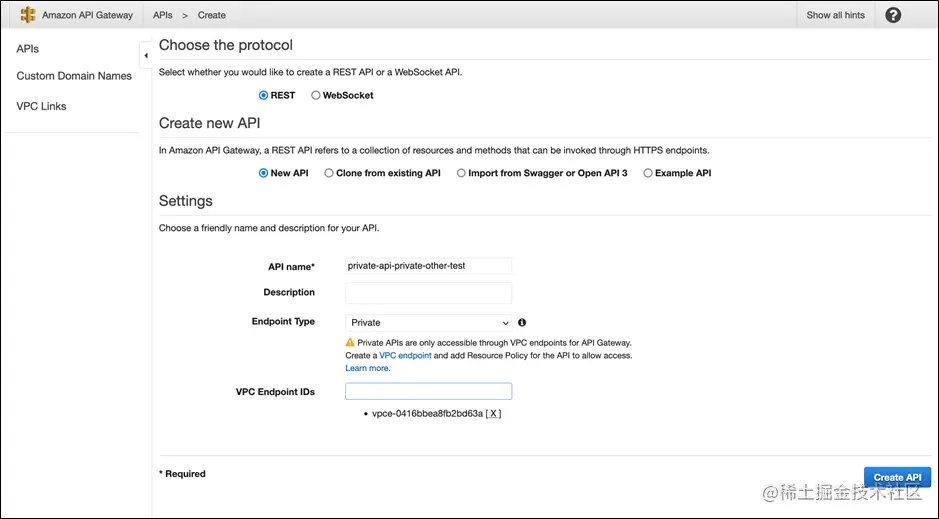939x519 pixels.
Task: Go to Custom Domain Names
Action: pyautogui.click(x=74, y=76)
